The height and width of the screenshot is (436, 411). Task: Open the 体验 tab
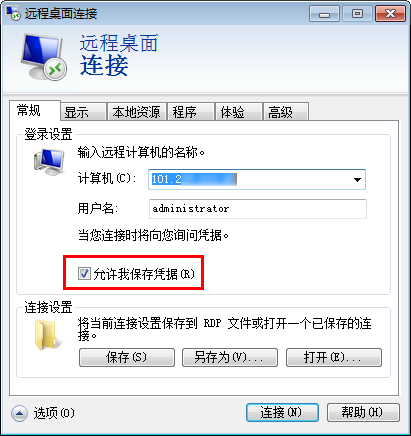[238, 112]
